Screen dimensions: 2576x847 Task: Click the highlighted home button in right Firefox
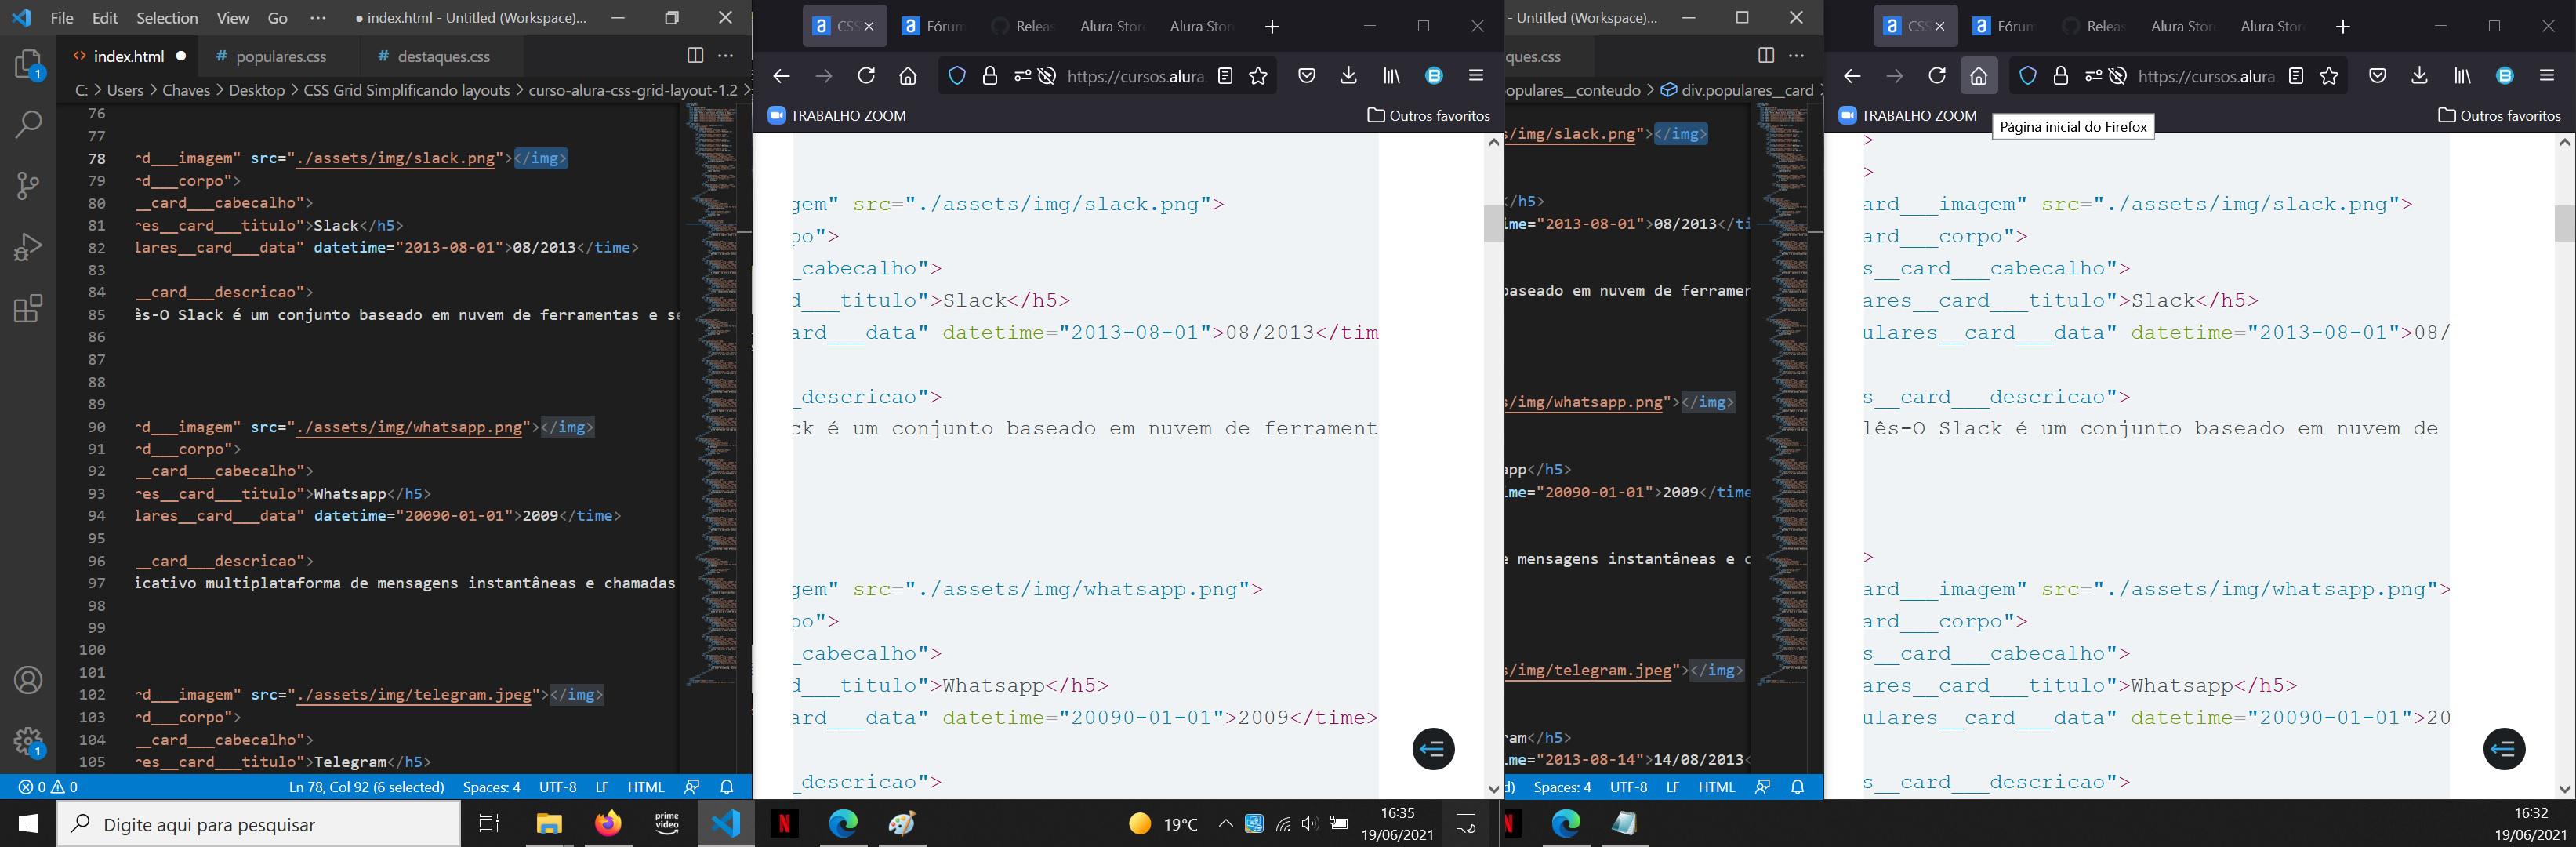point(1979,76)
